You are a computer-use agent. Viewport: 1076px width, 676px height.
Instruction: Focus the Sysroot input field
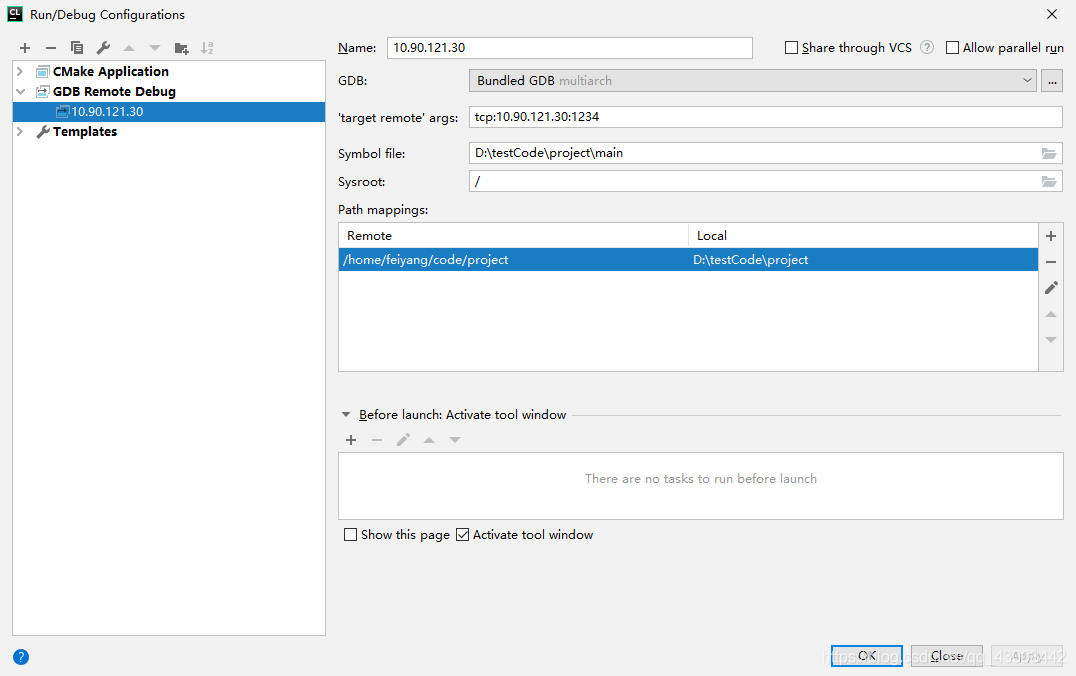[753, 181]
